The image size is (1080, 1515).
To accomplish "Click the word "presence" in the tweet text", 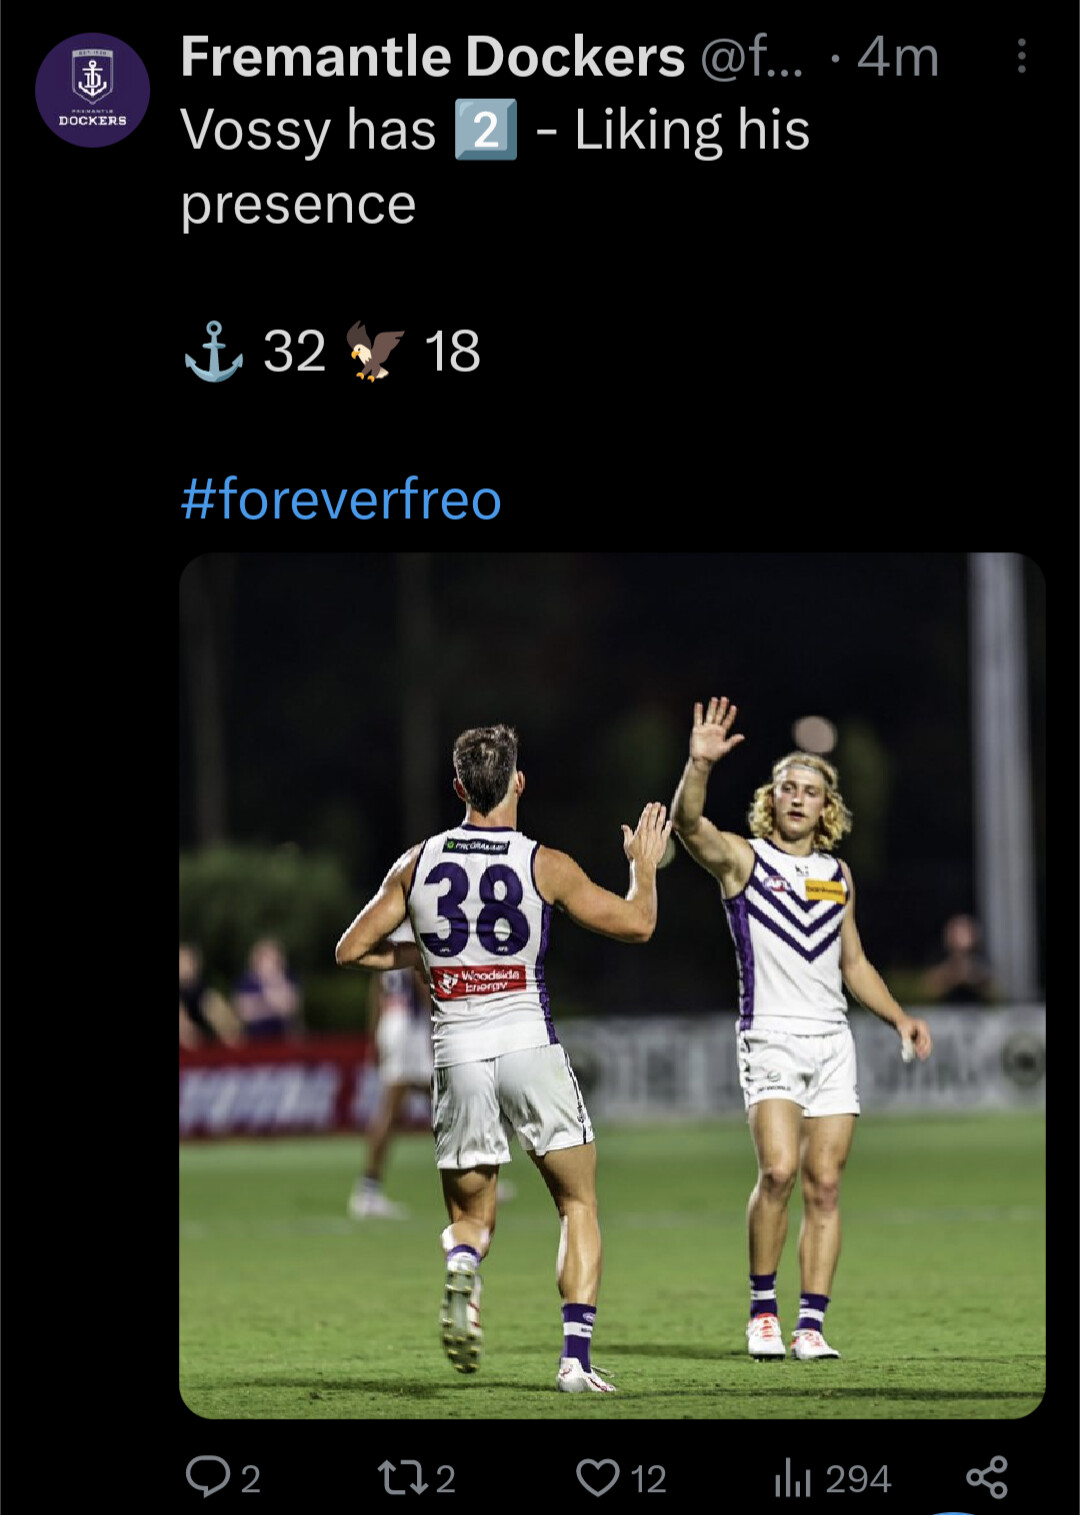I will (x=298, y=206).
